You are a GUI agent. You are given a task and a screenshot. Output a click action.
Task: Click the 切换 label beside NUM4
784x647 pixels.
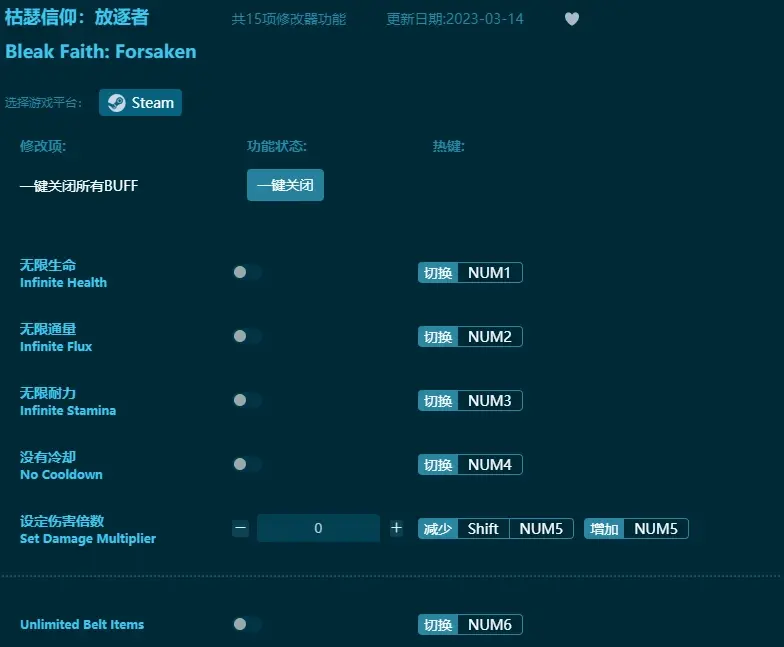coord(438,464)
